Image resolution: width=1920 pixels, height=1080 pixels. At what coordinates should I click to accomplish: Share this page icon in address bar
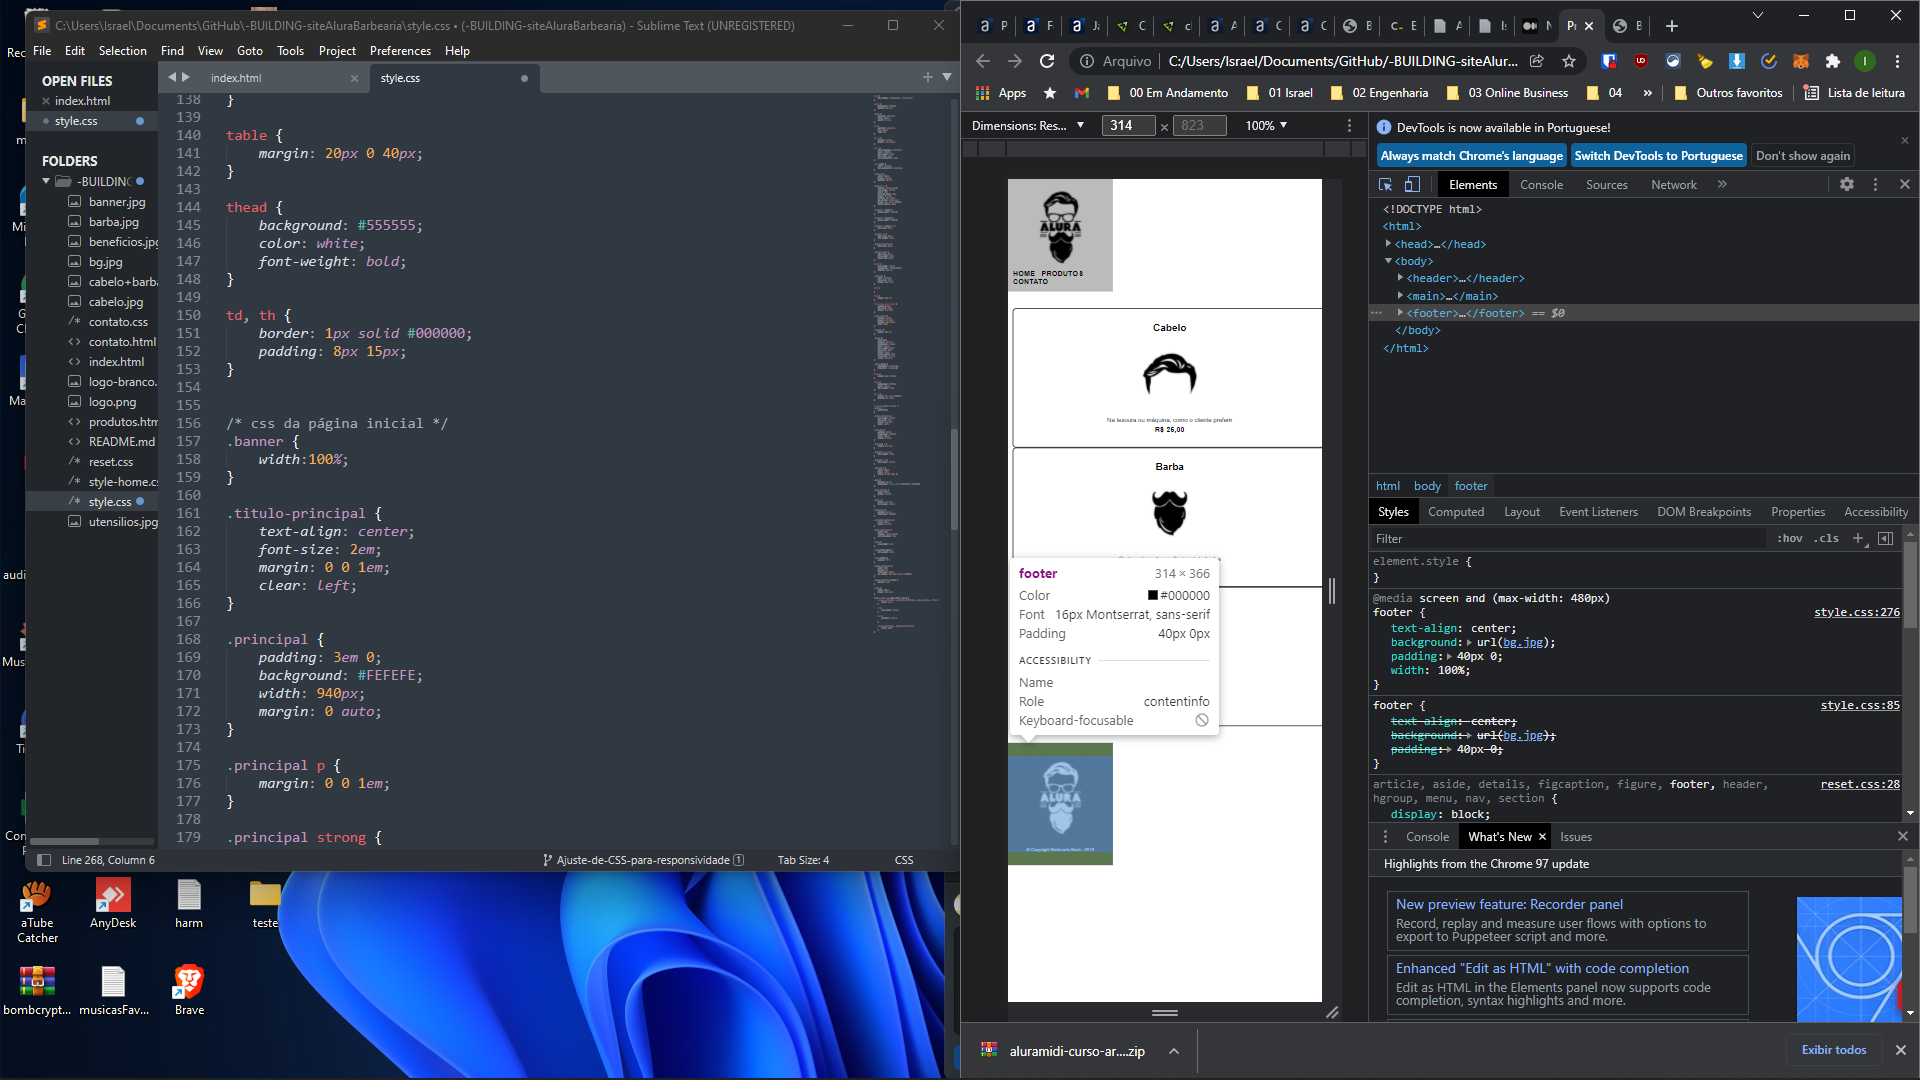tap(1537, 61)
